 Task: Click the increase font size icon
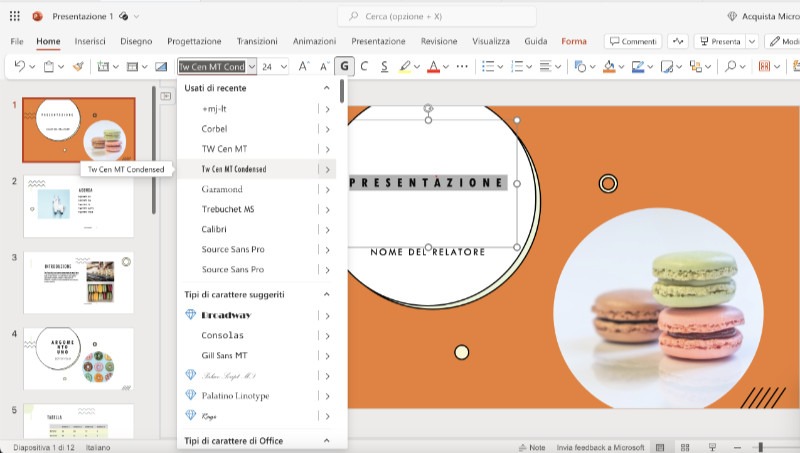coord(304,66)
